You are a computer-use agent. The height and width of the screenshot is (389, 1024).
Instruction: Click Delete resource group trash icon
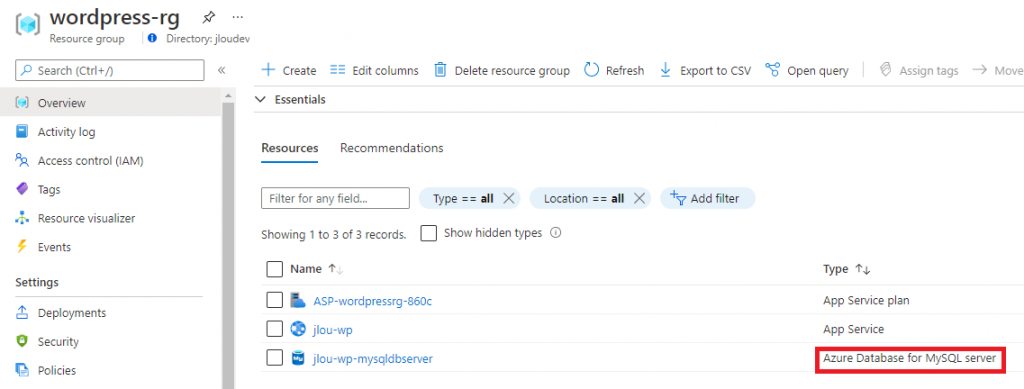(441, 70)
